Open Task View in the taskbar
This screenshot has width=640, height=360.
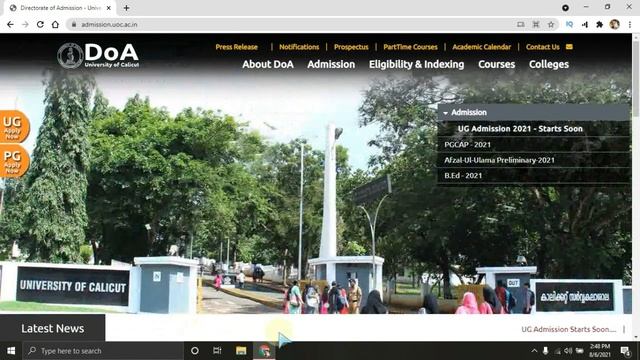[x=217, y=351]
